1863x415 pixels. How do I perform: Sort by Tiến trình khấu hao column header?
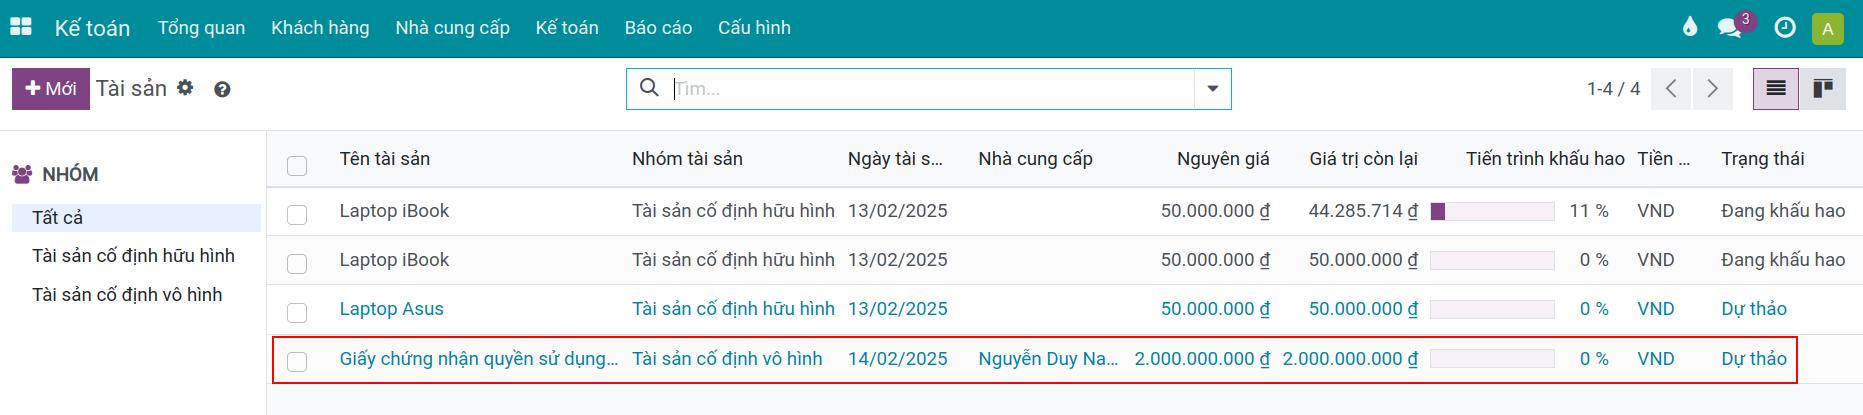(1545, 158)
